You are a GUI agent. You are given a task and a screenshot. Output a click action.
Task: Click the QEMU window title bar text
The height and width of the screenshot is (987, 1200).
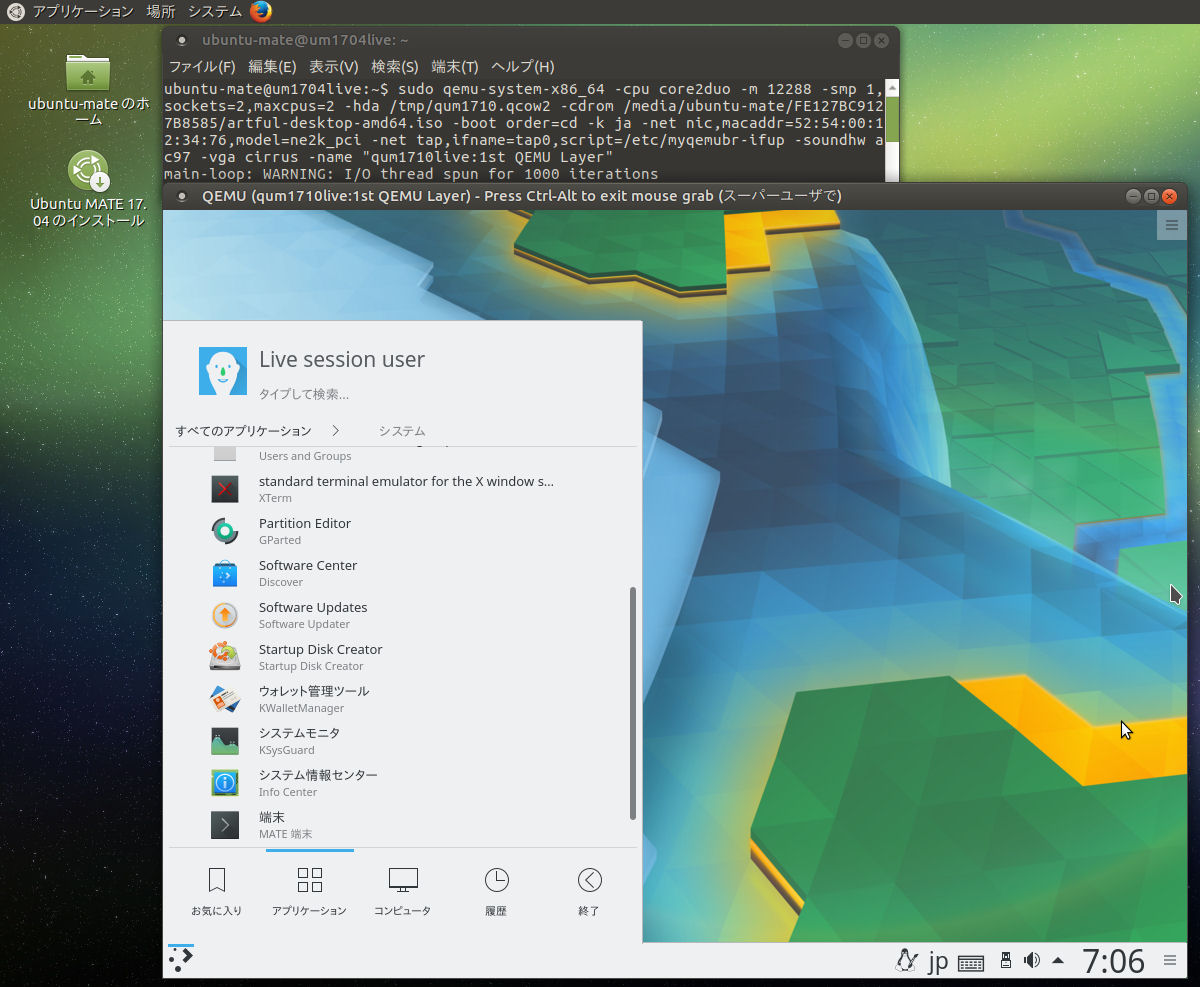pos(521,196)
